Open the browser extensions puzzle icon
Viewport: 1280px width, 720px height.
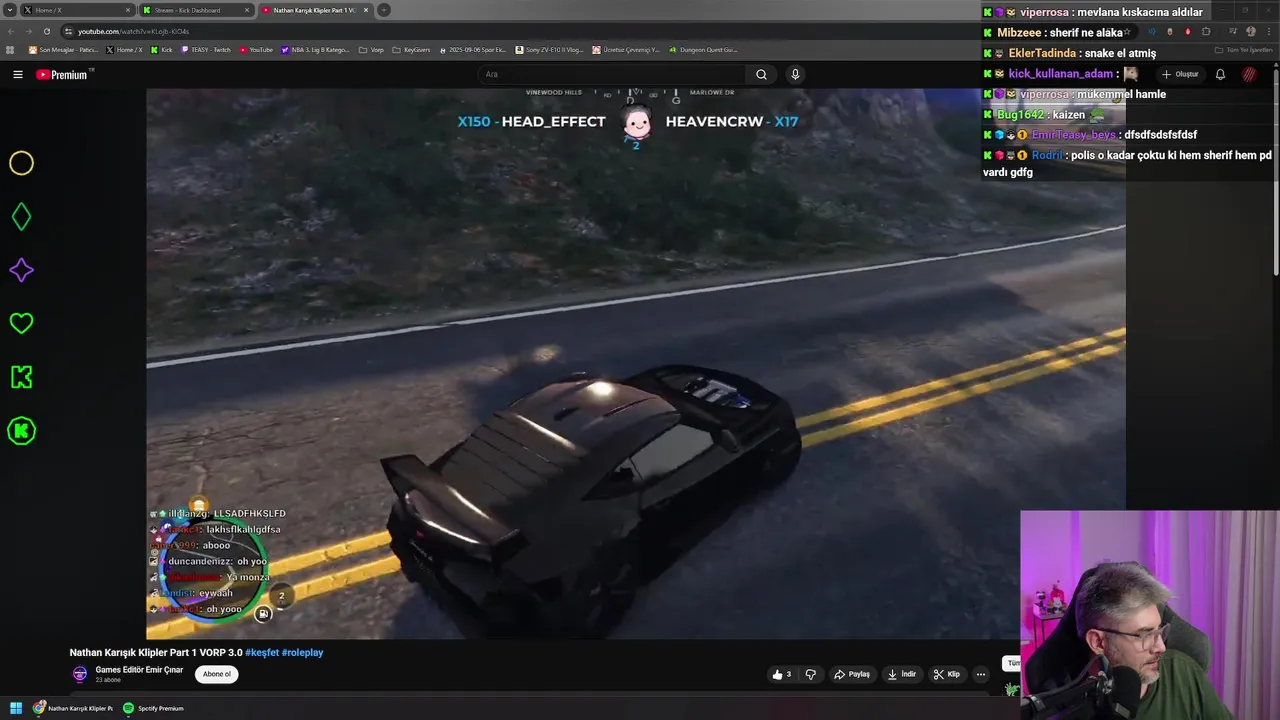tap(1206, 31)
